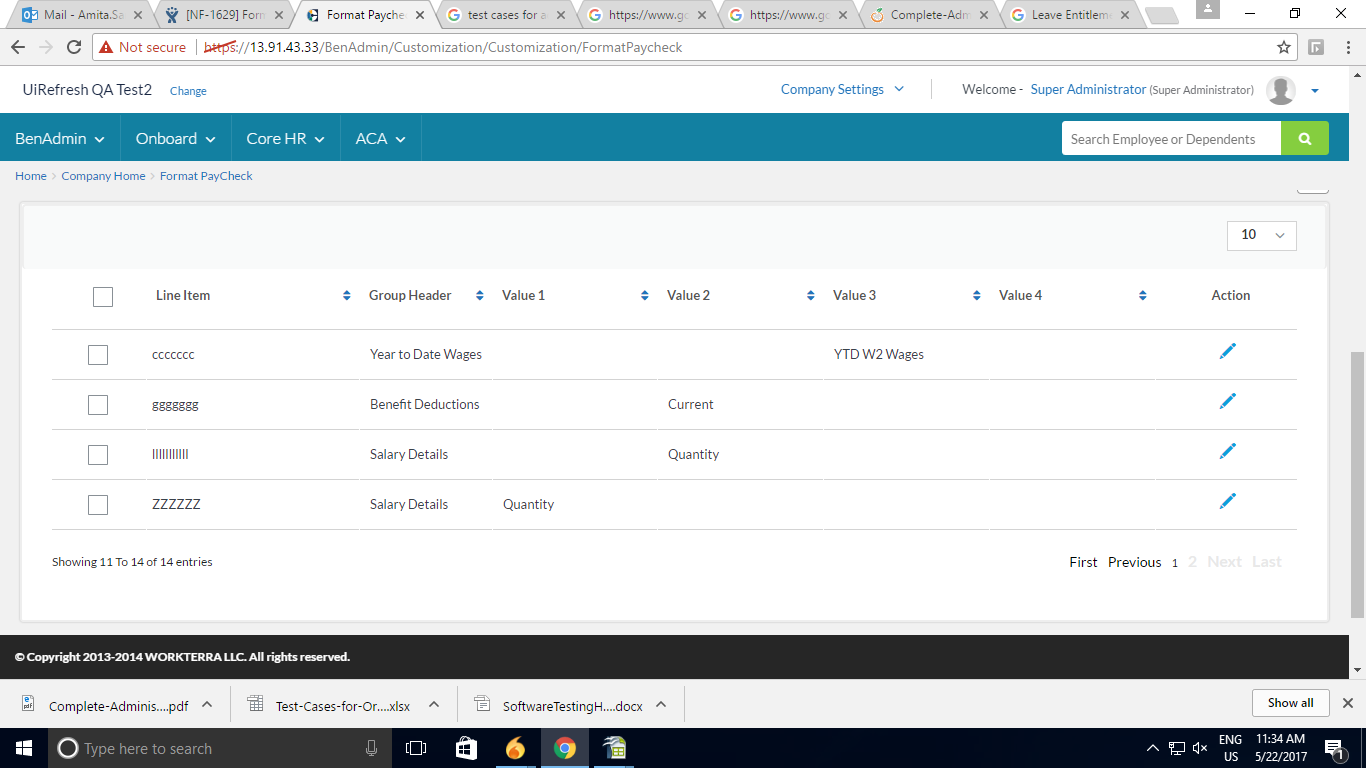Click the green search magnifier button
The height and width of the screenshot is (768, 1366).
point(1304,139)
